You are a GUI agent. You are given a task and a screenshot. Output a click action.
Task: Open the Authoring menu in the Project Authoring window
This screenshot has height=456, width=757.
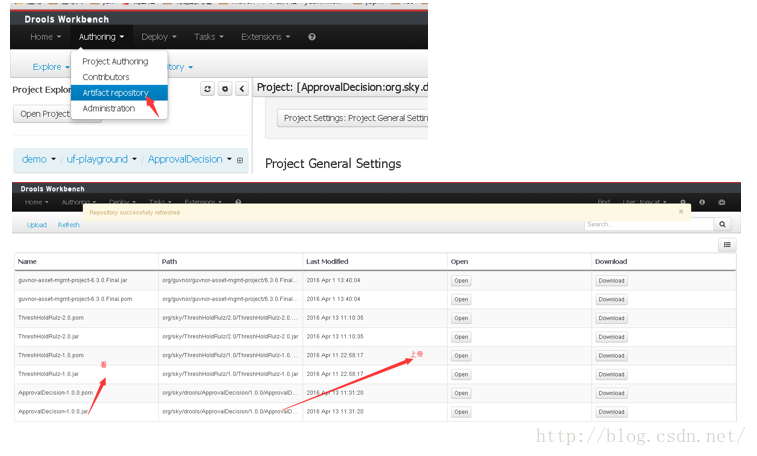point(101,37)
